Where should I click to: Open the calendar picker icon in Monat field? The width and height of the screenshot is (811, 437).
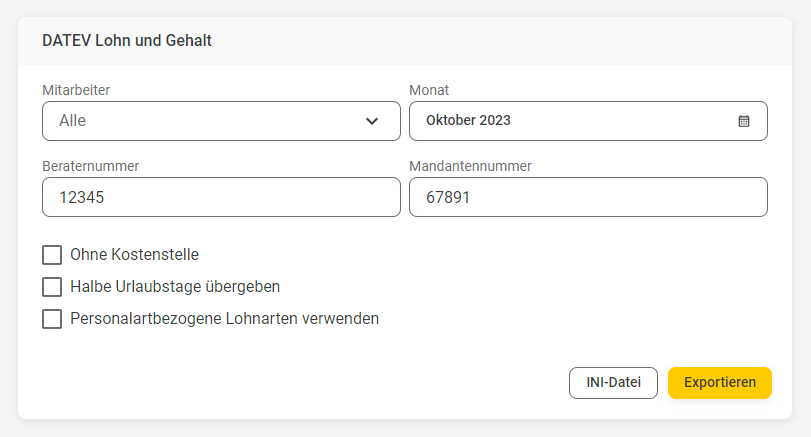743,121
